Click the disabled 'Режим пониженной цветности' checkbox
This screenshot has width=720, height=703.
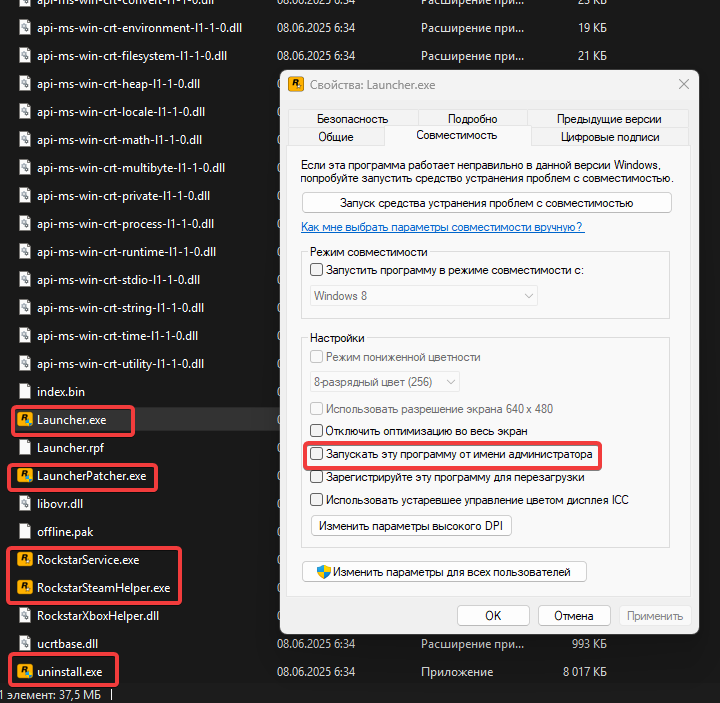pos(316,357)
